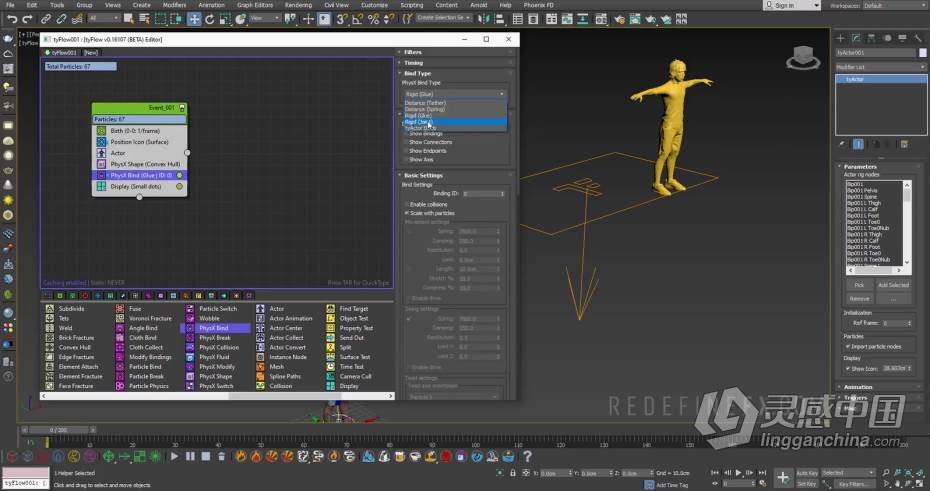Collapse the Filters rollout
The width and height of the screenshot is (930, 491).
pyautogui.click(x=454, y=52)
